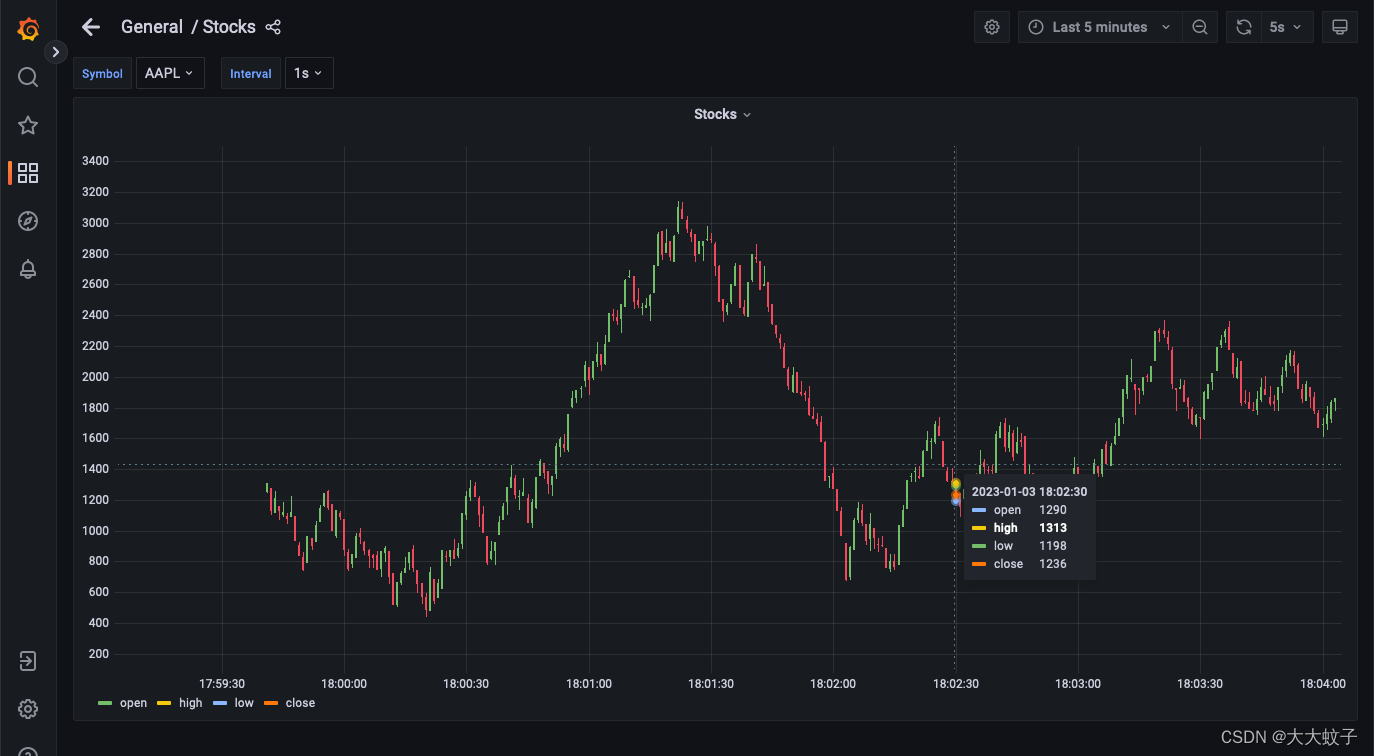Open the Alerting bell icon
1374x756 pixels.
(x=28, y=269)
